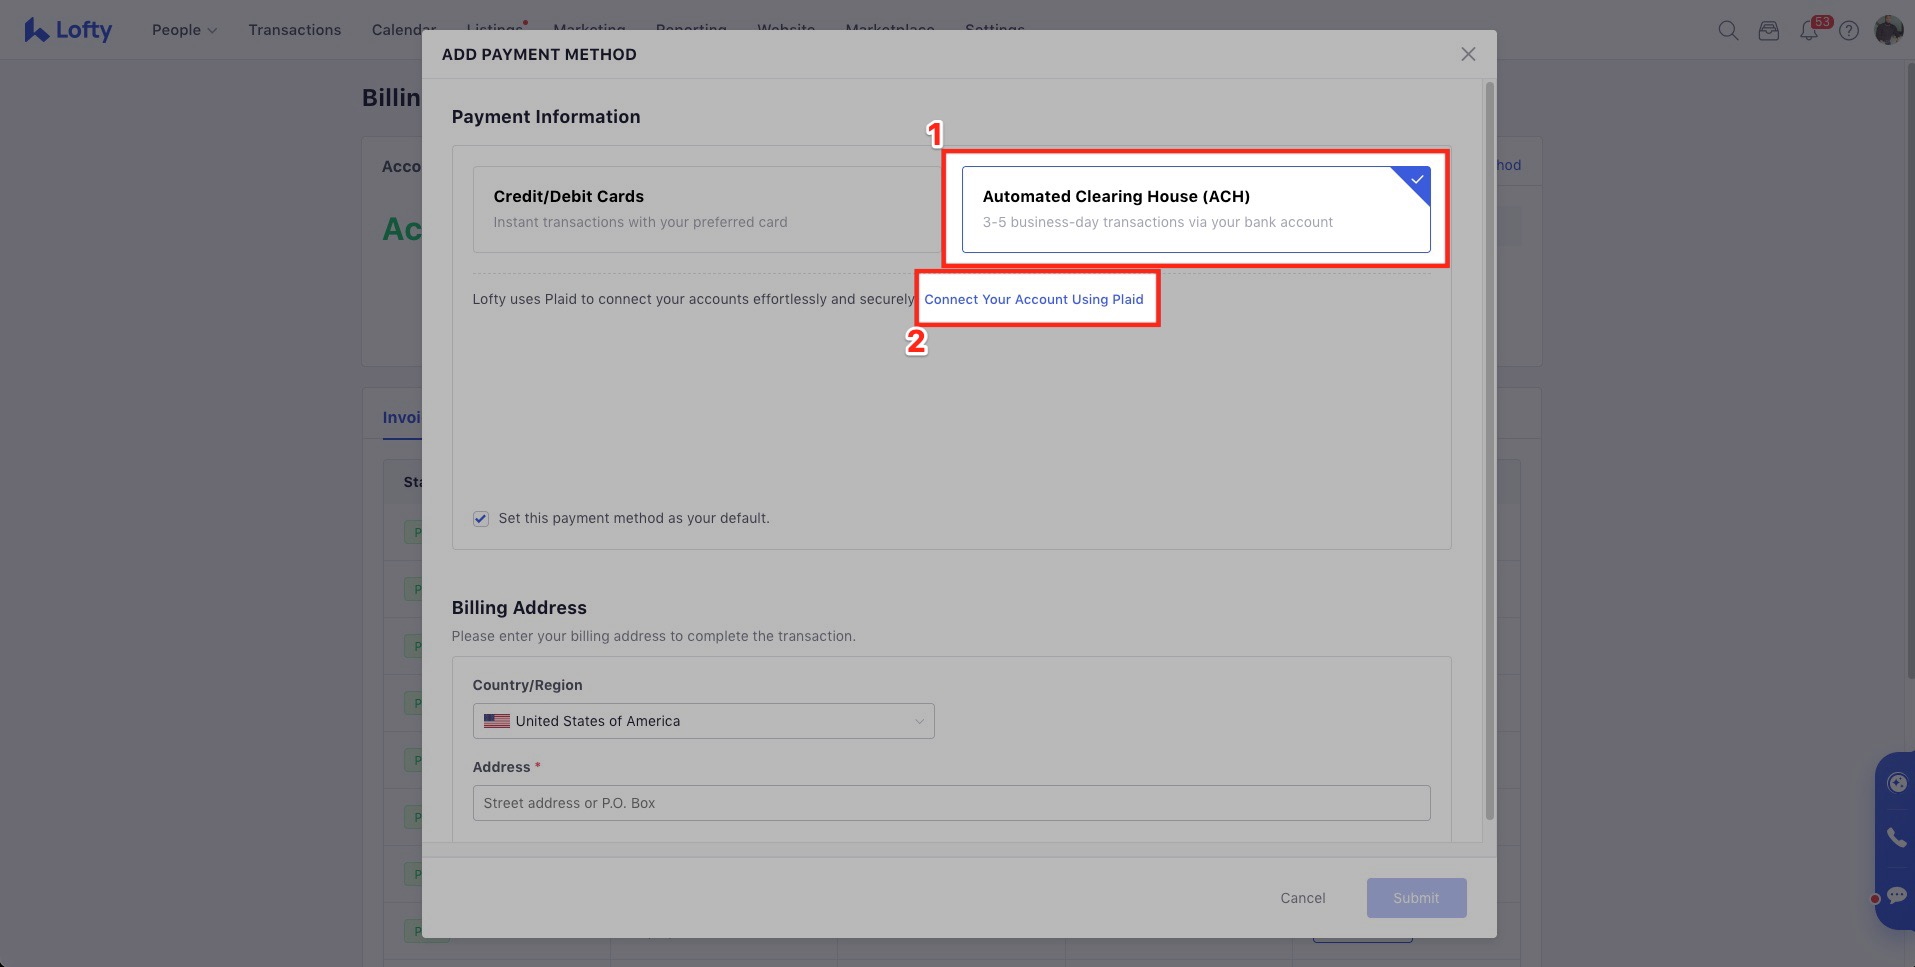Viewport: 1915px width, 967px height.
Task: Expand the Country/Region dropdown
Action: coord(703,721)
